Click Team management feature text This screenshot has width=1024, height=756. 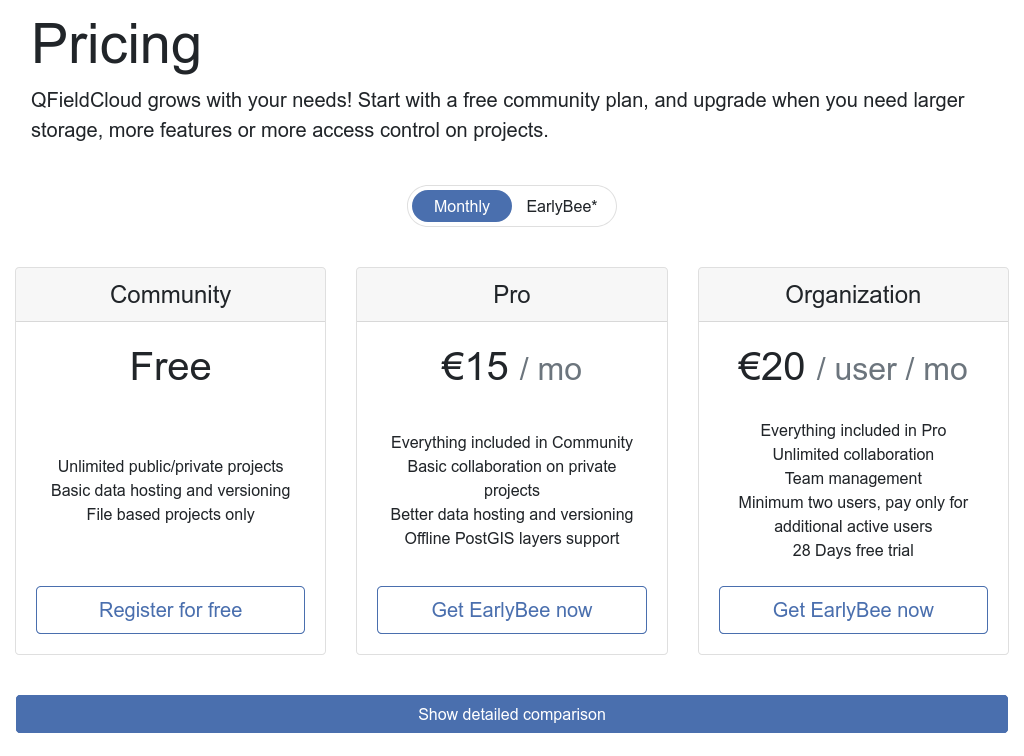[x=853, y=479]
